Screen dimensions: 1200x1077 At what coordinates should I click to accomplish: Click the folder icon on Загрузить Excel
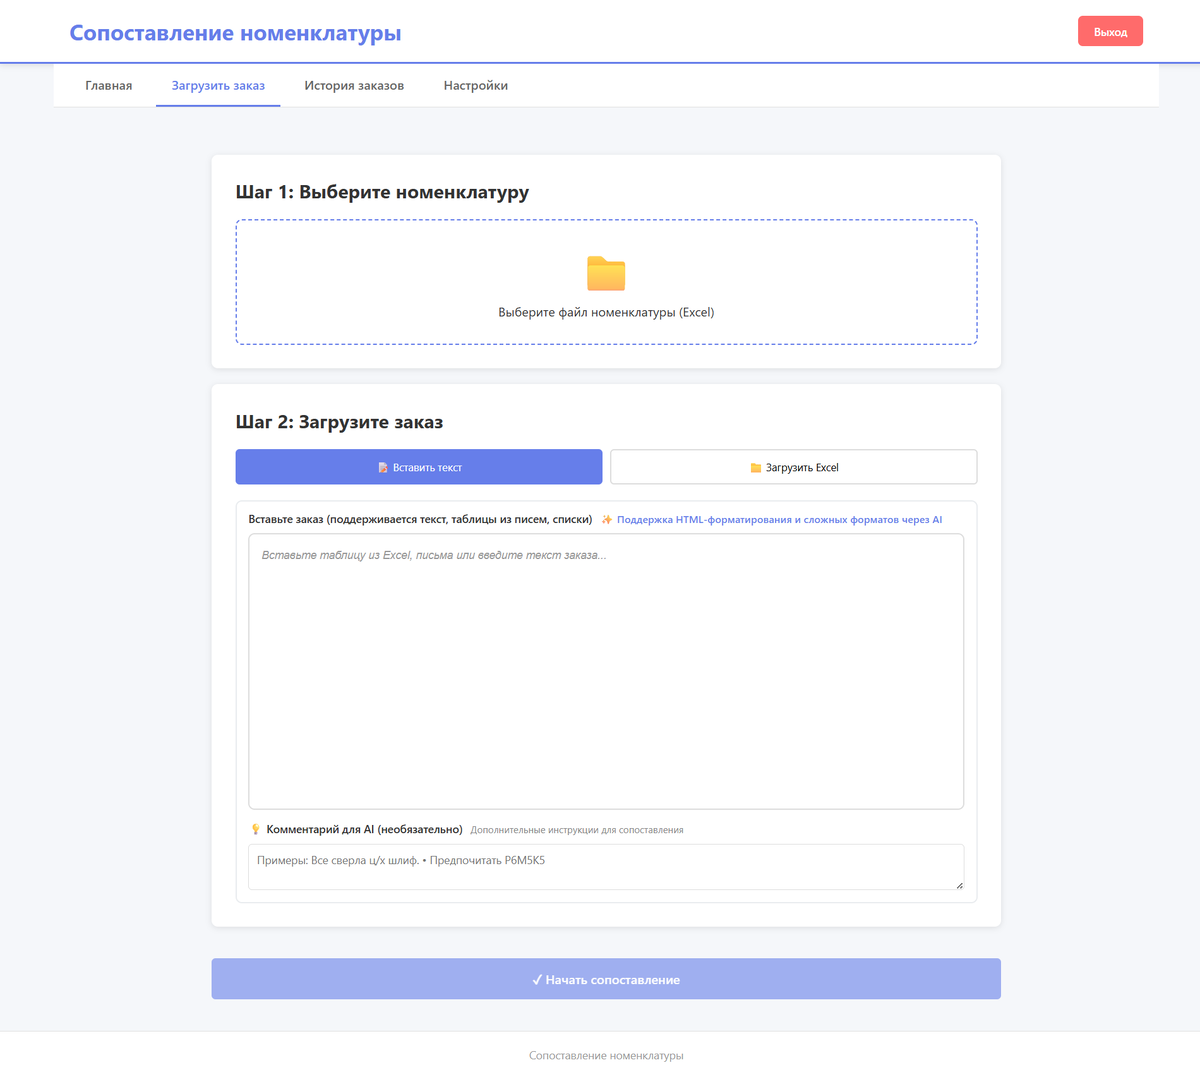point(756,468)
